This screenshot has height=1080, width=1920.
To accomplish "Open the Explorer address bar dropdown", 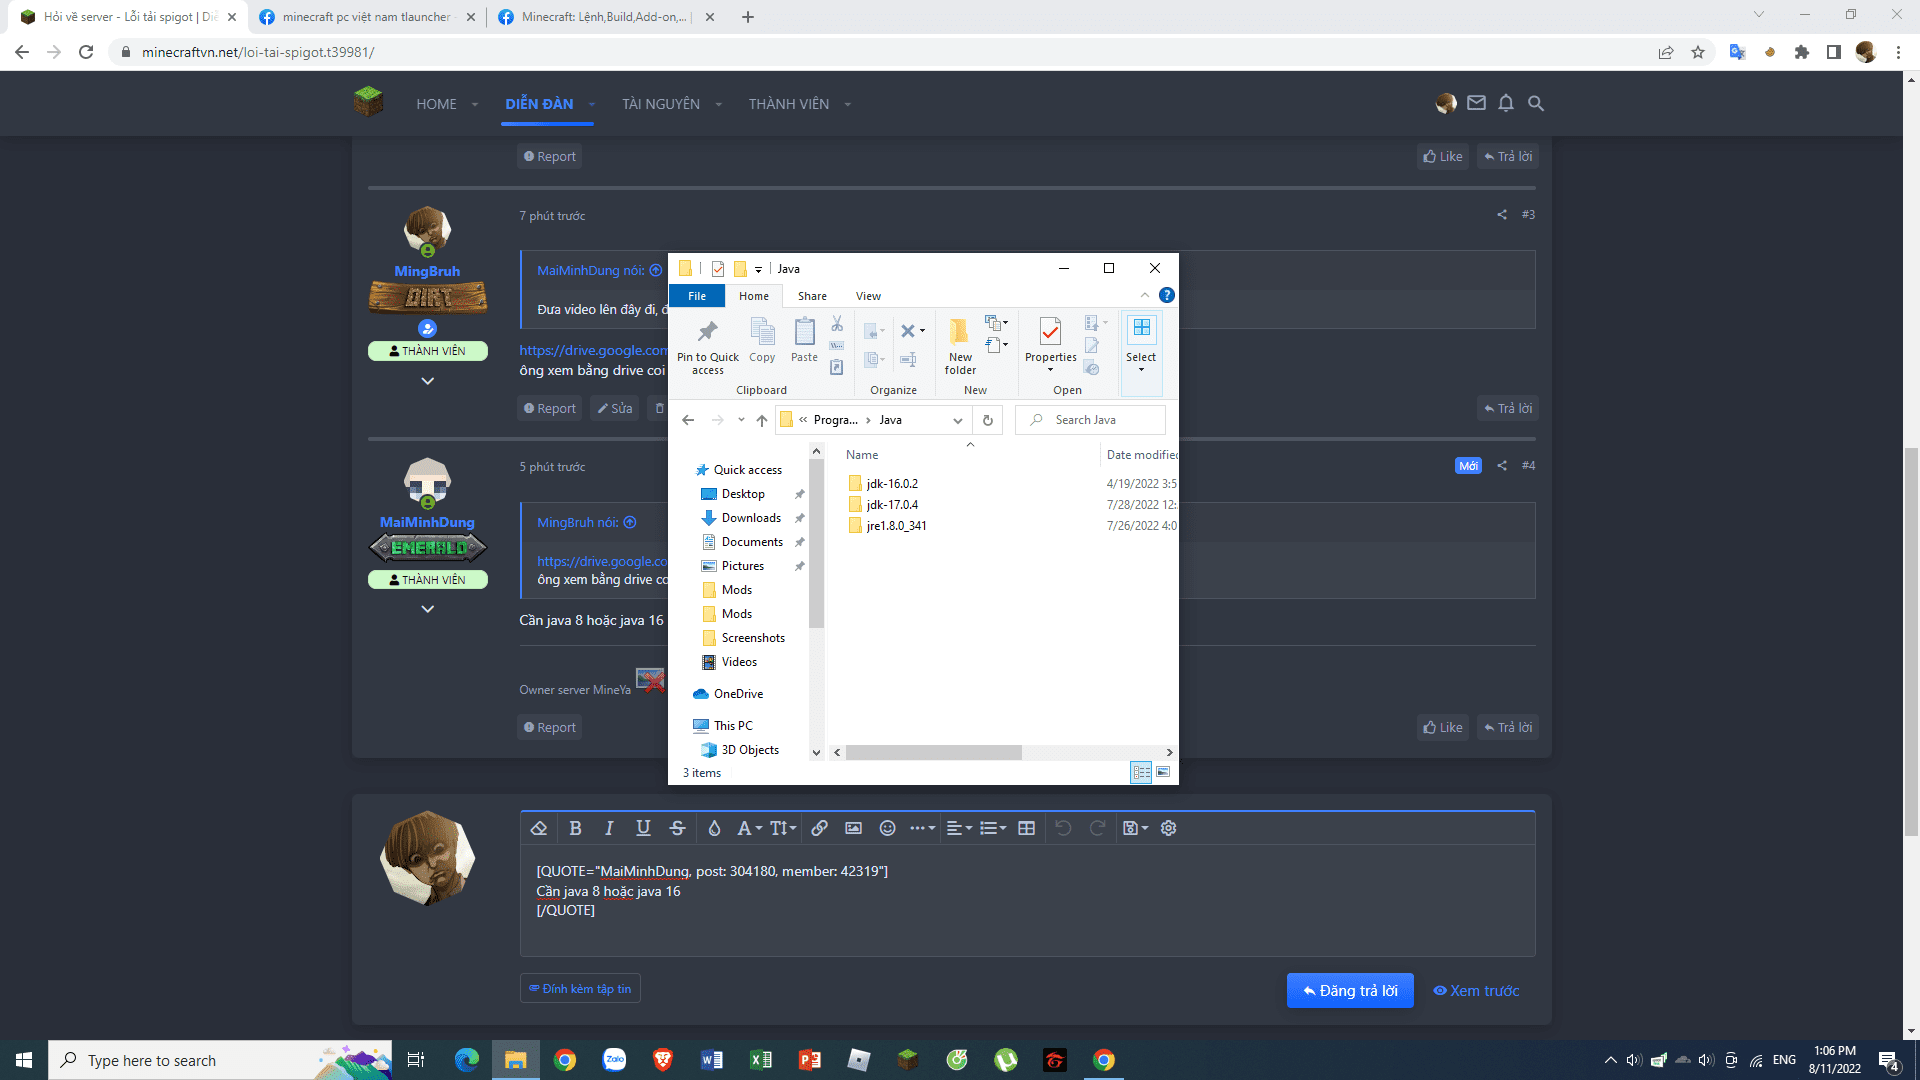I will [x=957, y=420].
